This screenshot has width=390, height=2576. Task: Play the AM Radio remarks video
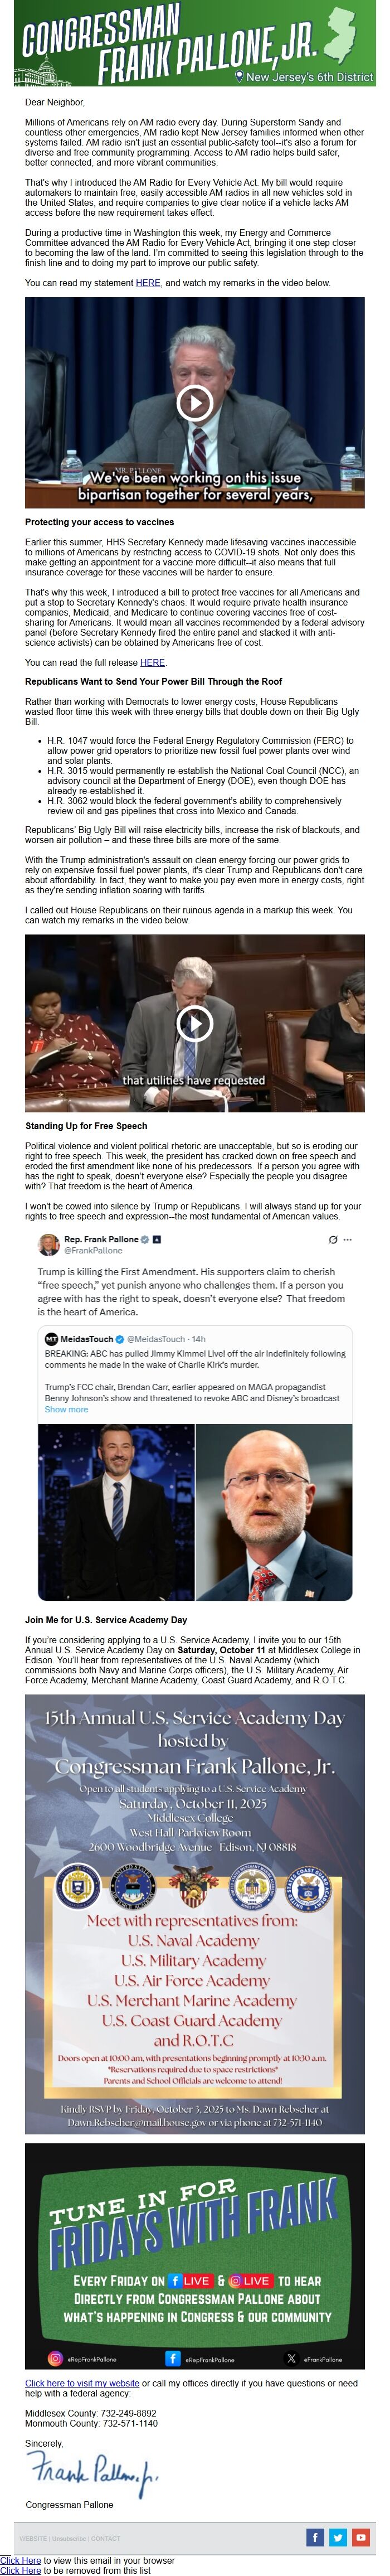(x=194, y=402)
